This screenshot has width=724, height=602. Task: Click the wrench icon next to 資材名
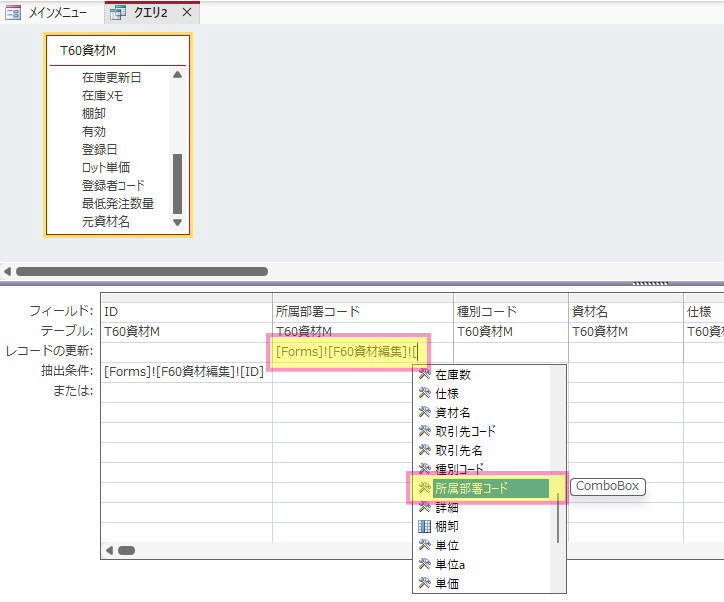tap(424, 412)
